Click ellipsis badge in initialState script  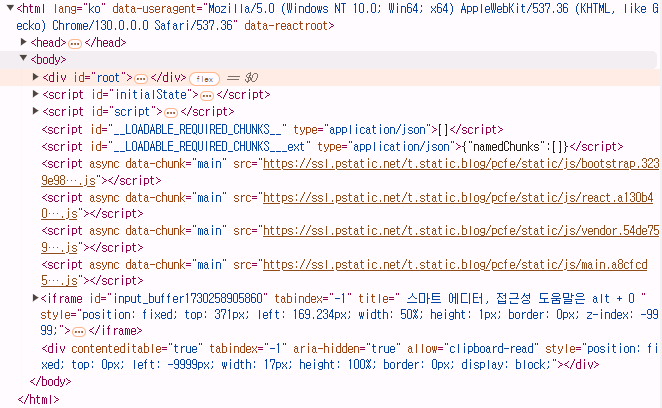tap(207, 96)
